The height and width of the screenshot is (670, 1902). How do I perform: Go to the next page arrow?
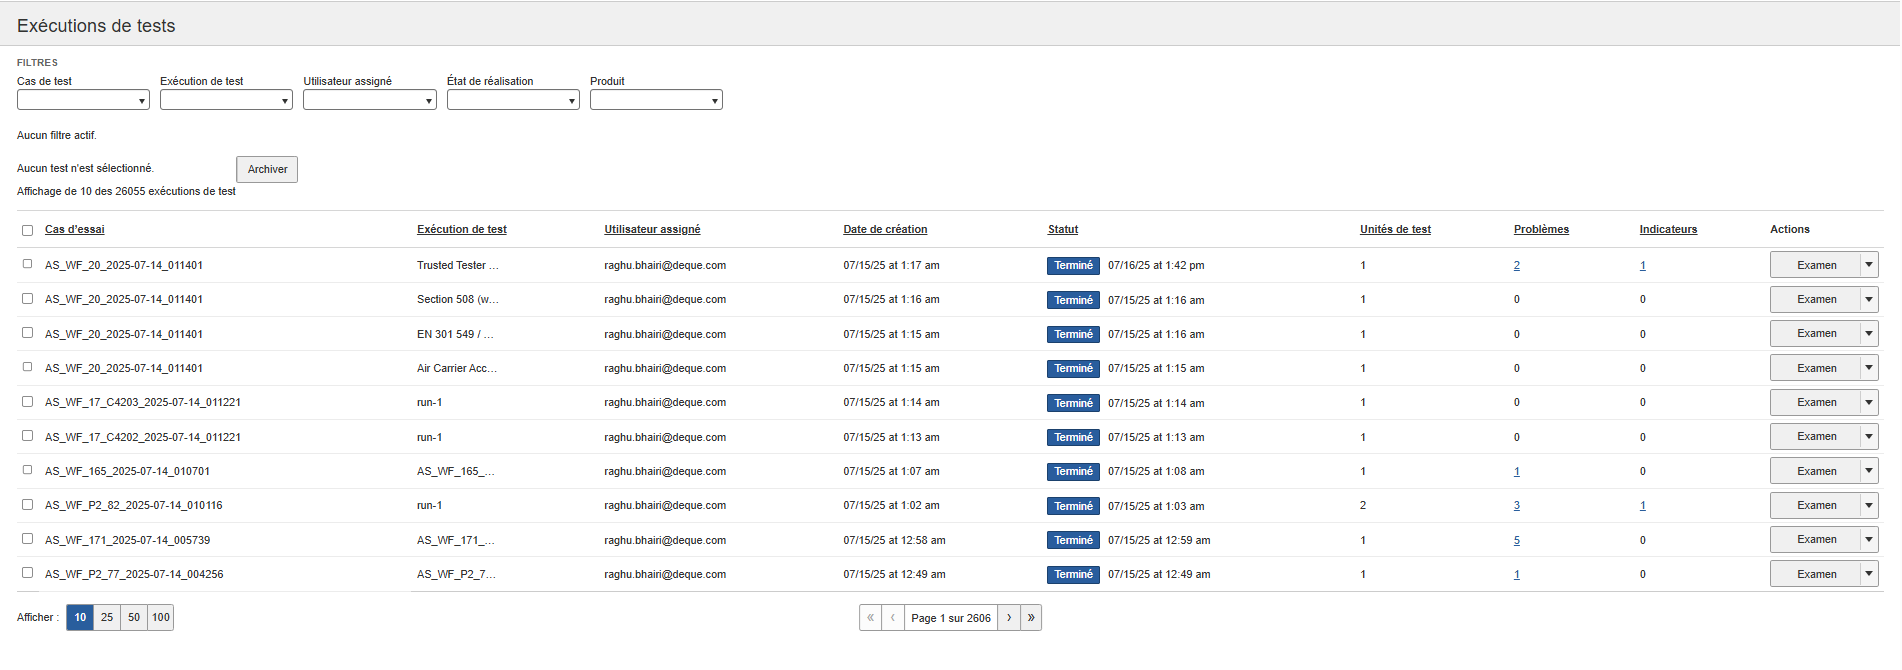(x=1009, y=618)
